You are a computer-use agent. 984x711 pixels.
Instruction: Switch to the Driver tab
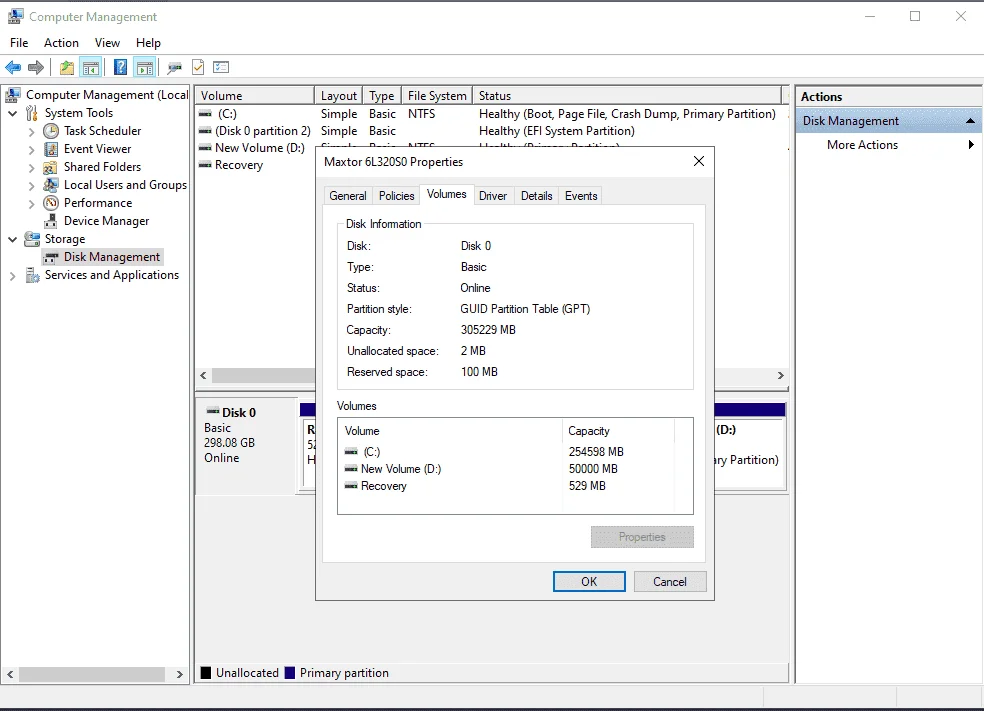493,196
